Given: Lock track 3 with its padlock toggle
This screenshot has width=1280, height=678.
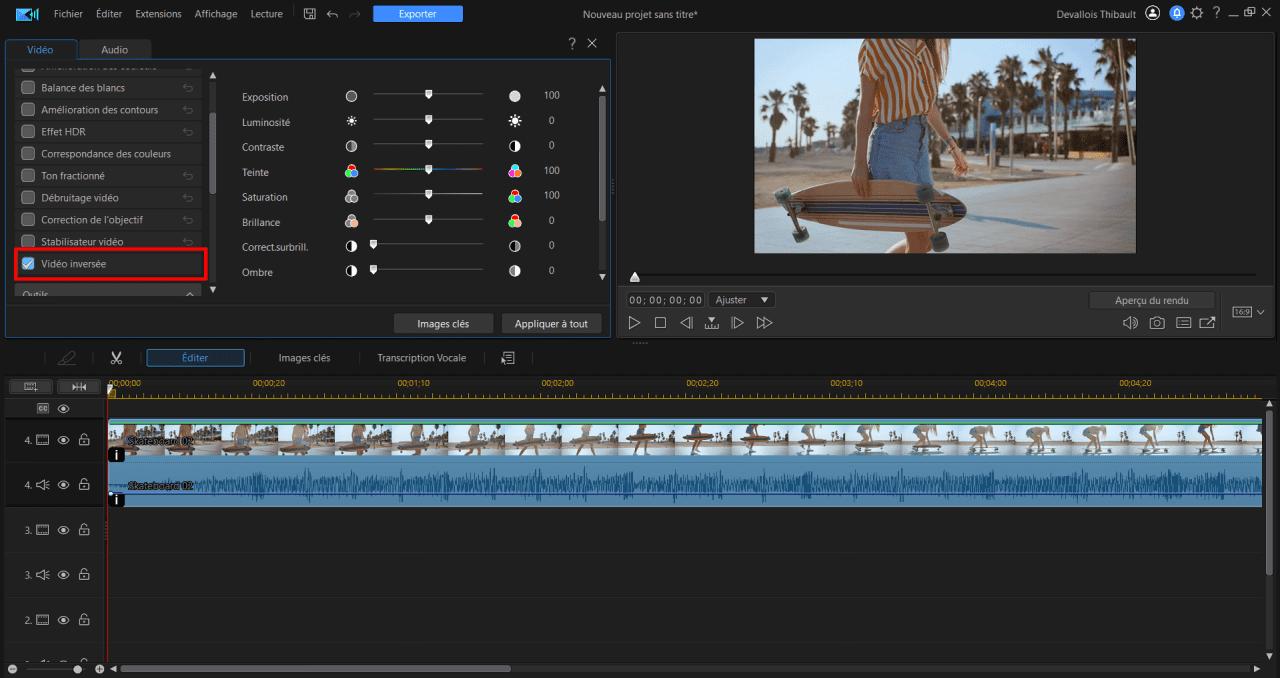Looking at the screenshot, I should tap(84, 529).
